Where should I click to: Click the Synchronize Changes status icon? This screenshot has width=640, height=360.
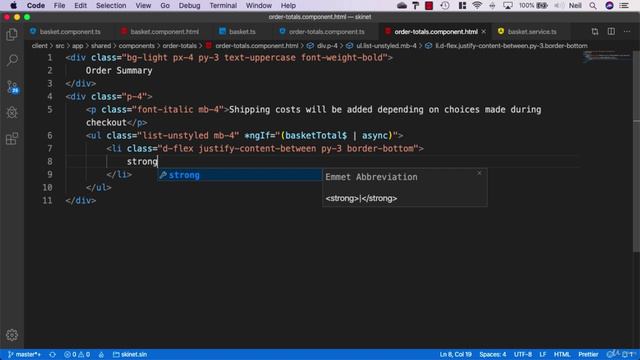click(52, 354)
